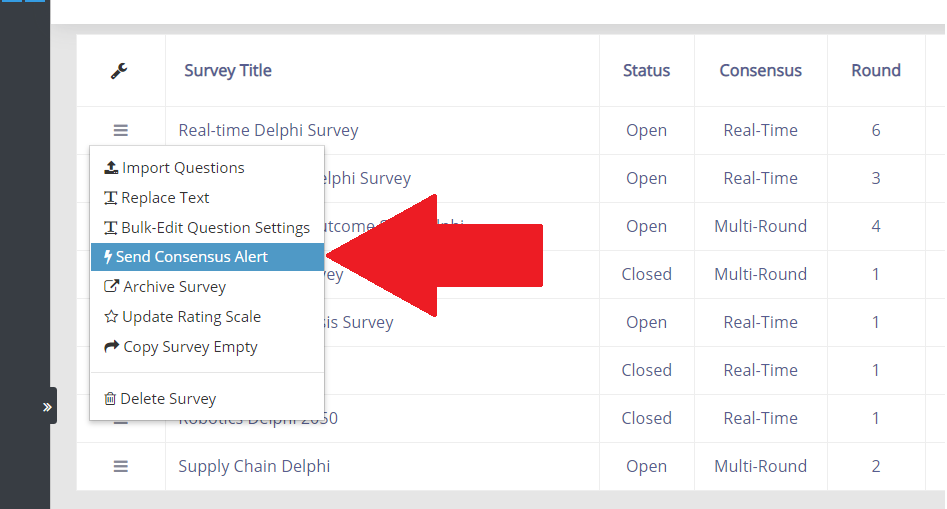Open the Real-time Delphi Survey link
Screen dimensions: 947x509
pos(268,130)
